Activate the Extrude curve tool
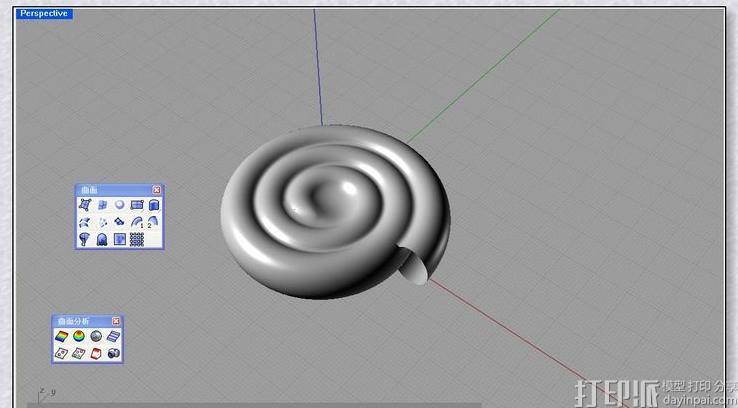This screenshot has width=738, height=408. (x=154, y=205)
